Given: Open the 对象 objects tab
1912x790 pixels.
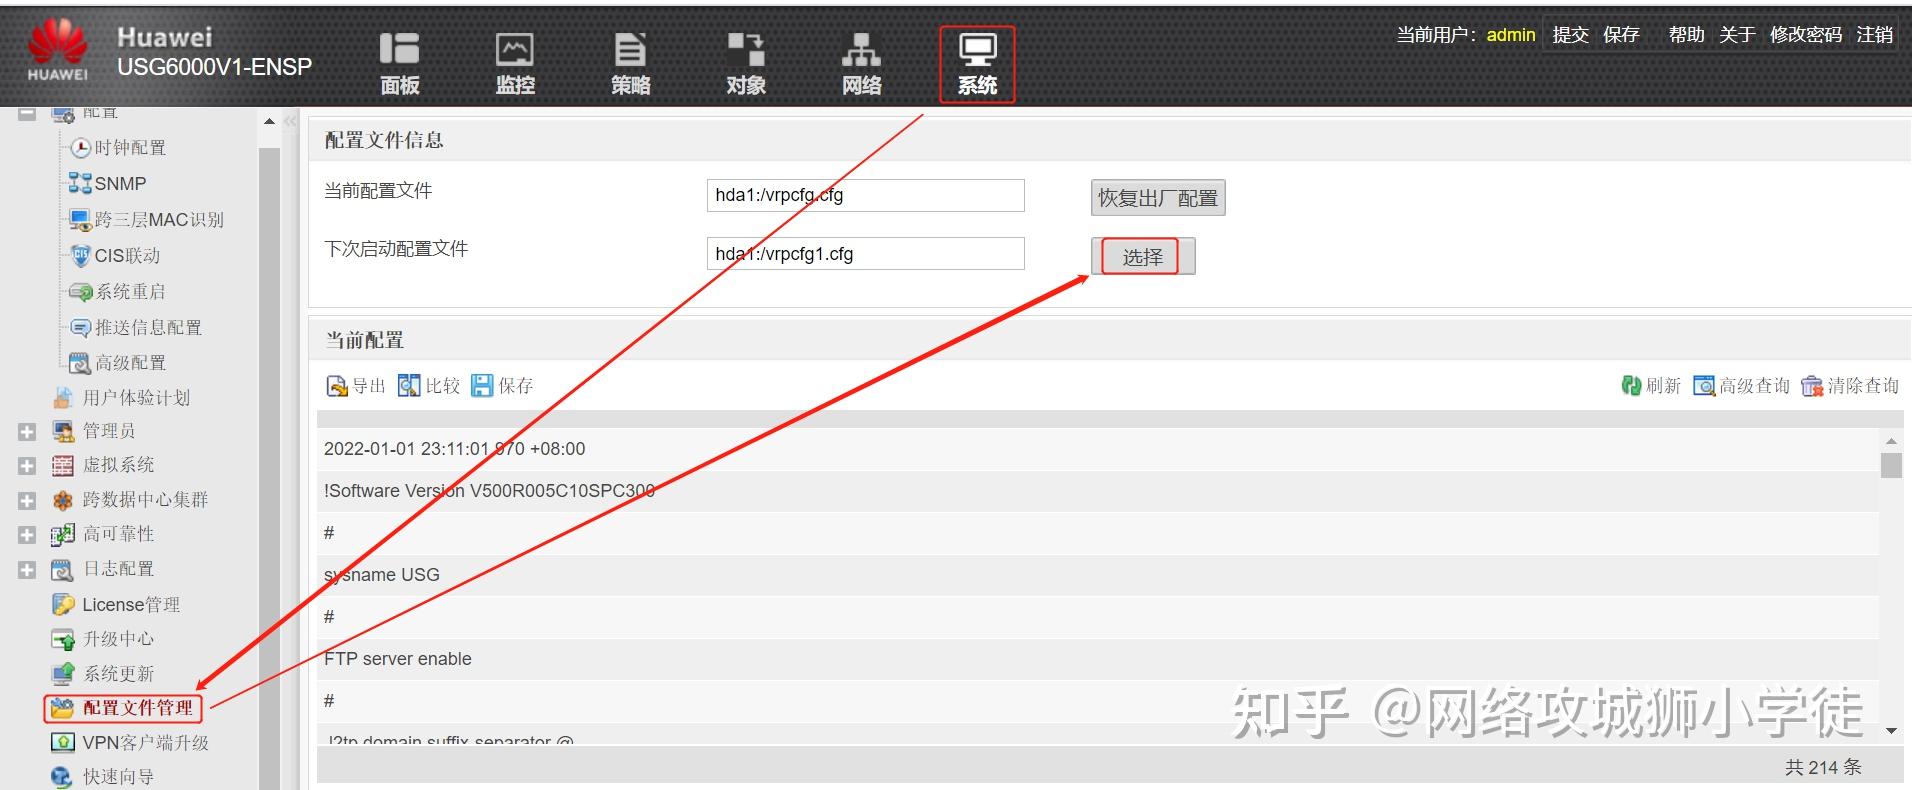Looking at the screenshot, I should (x=746, y=64).
